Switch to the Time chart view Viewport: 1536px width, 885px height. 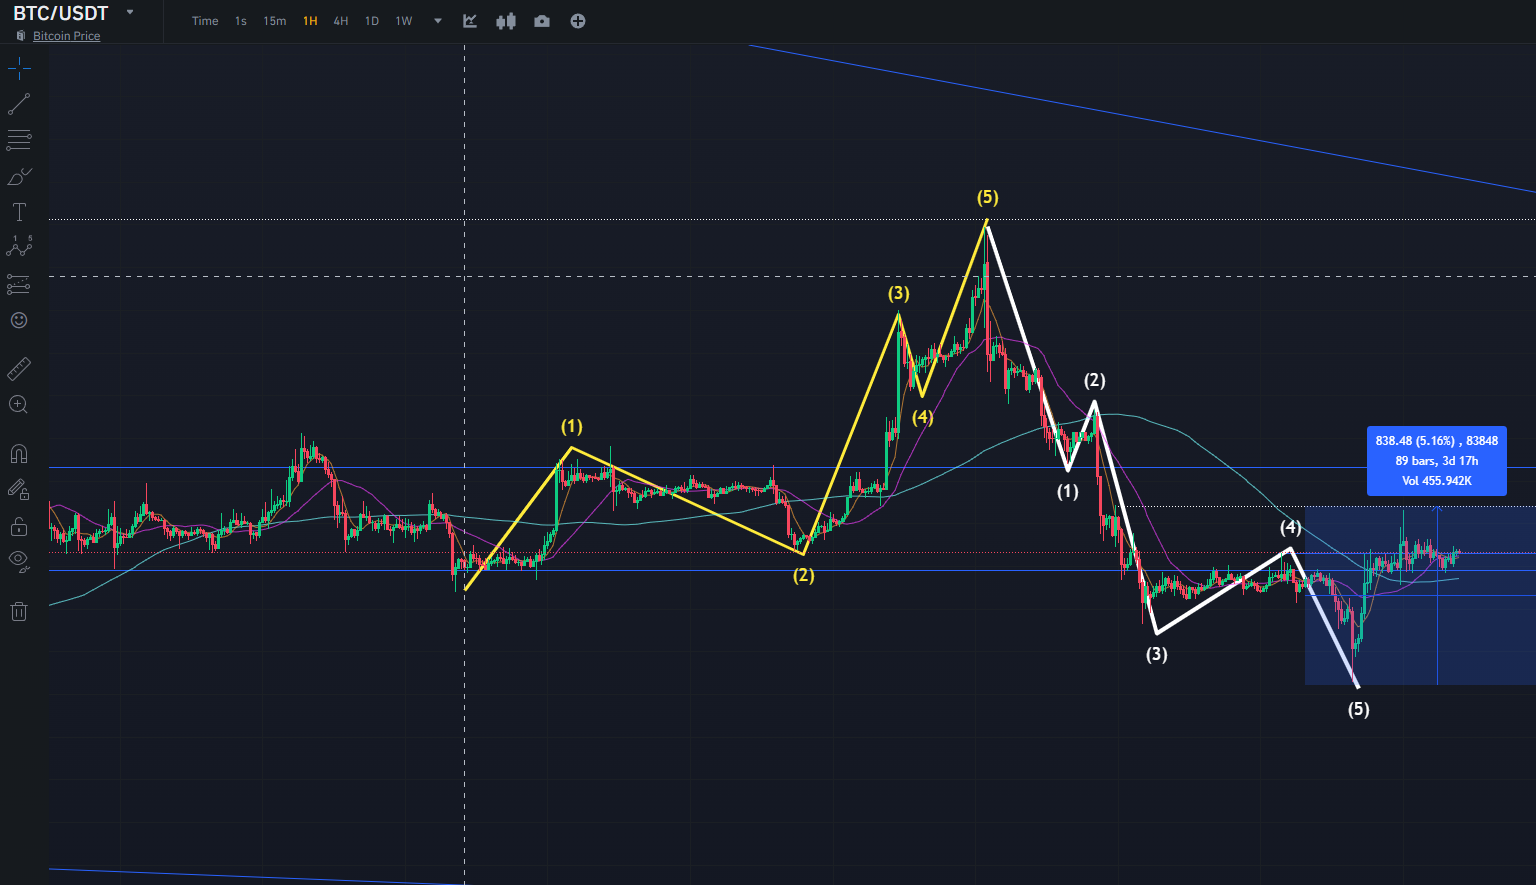(205, 21)
